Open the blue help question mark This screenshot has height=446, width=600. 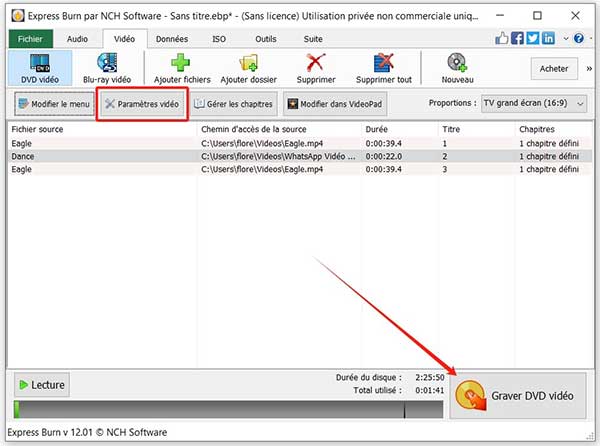579,38
